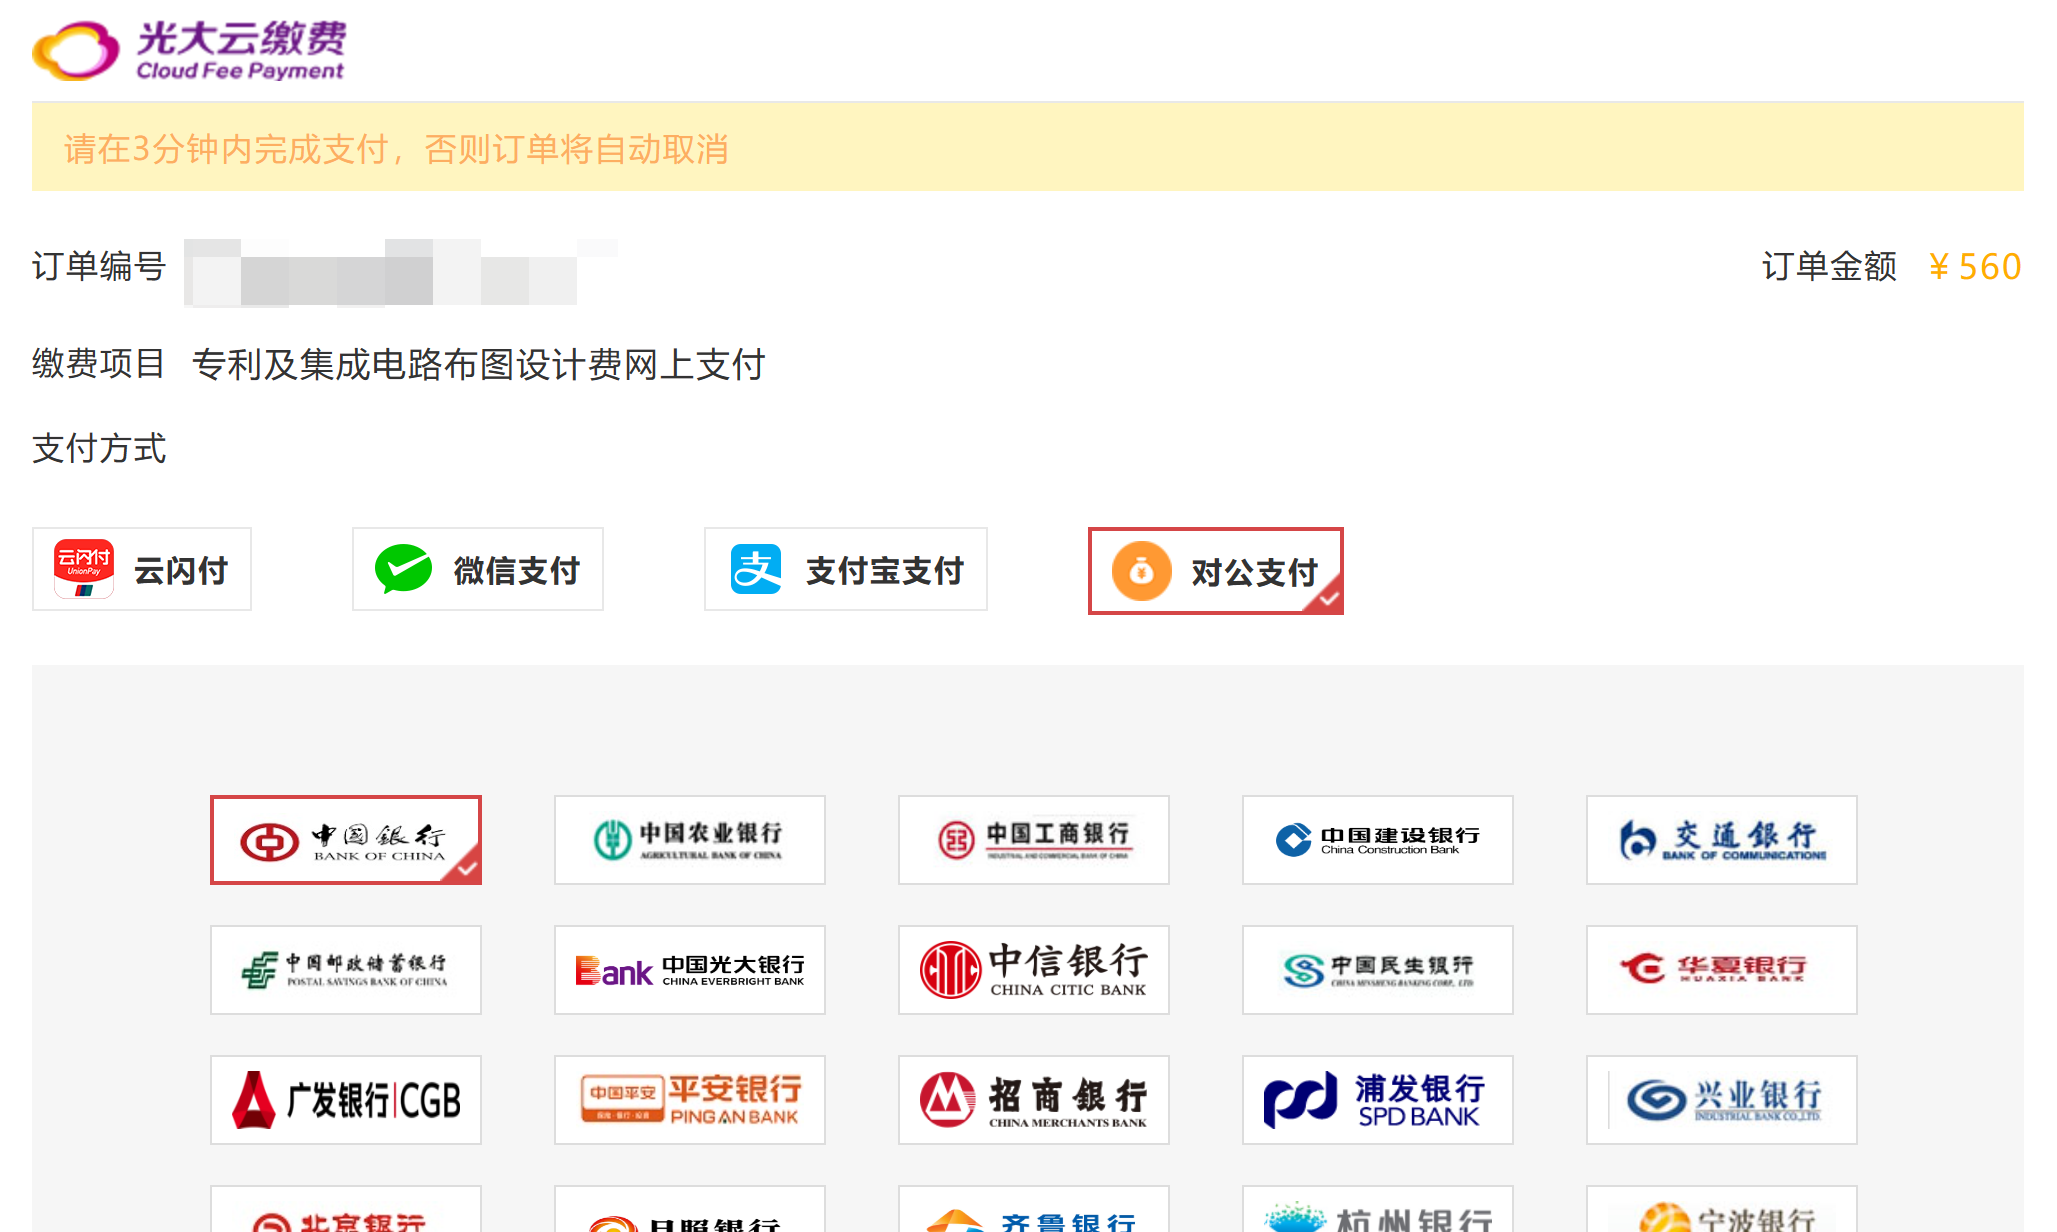Select 支付宝支付 Alipay payment method

tap(846, 569)
